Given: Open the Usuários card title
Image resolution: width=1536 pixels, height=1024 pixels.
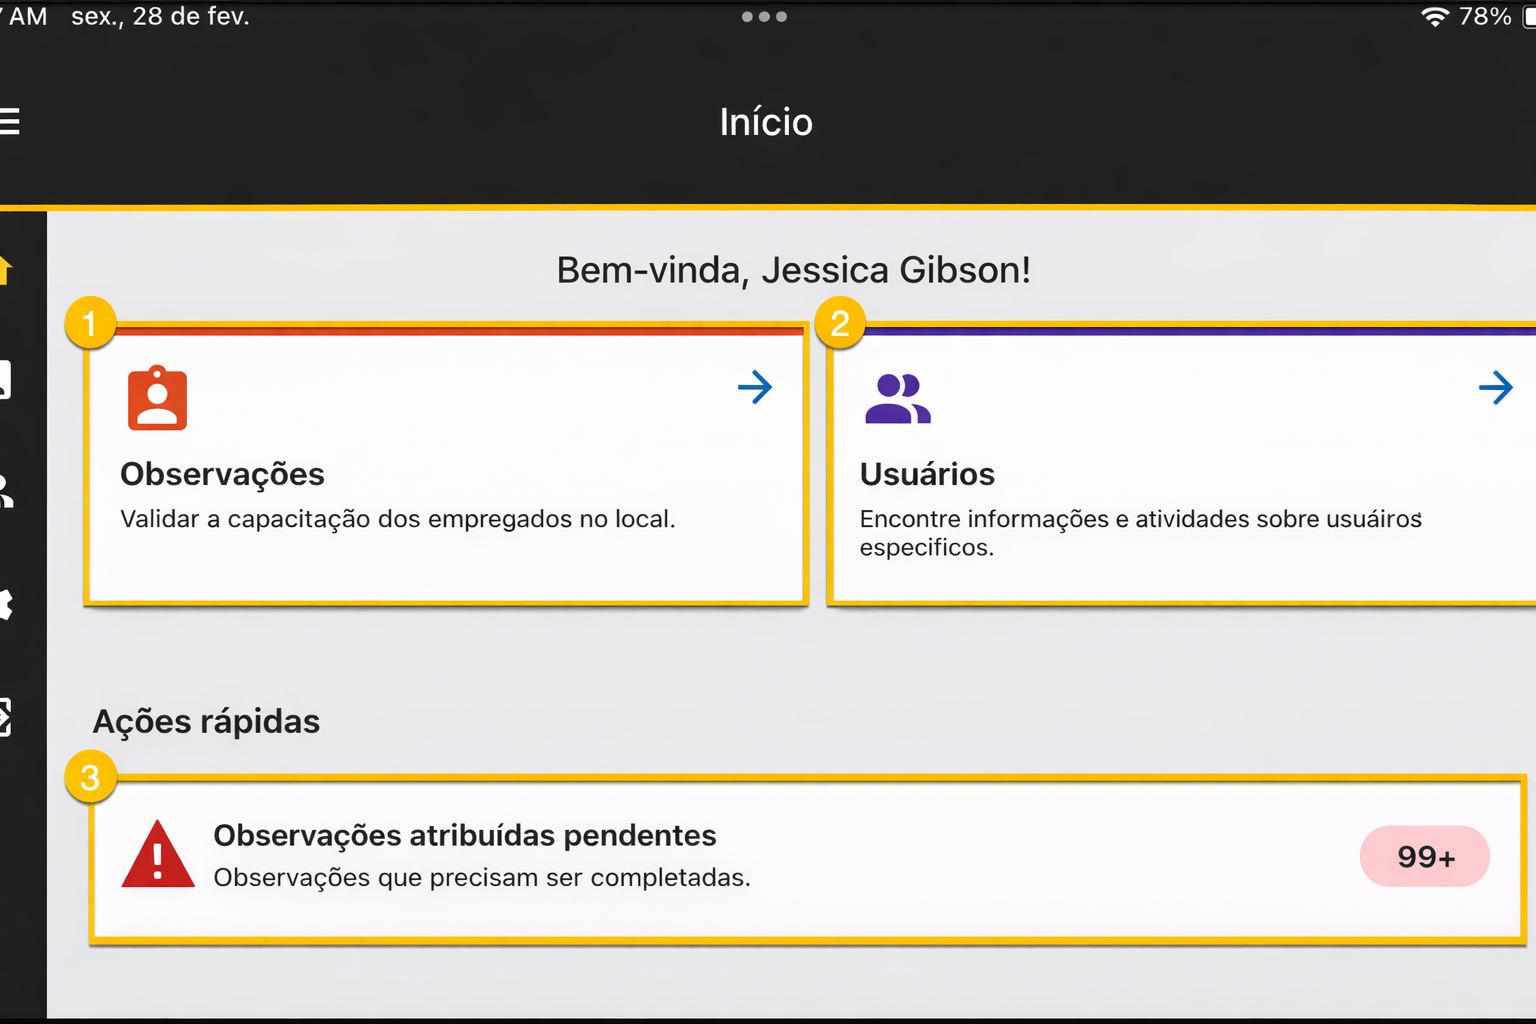Looking at the screenshot, I should pyautogui.click(x=927, y=474).
